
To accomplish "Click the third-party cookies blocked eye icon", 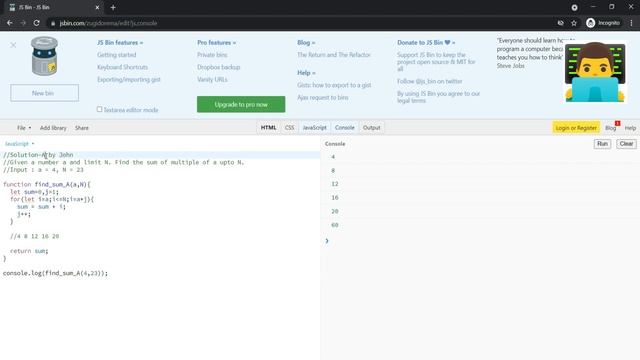I will tap(561, 23).
